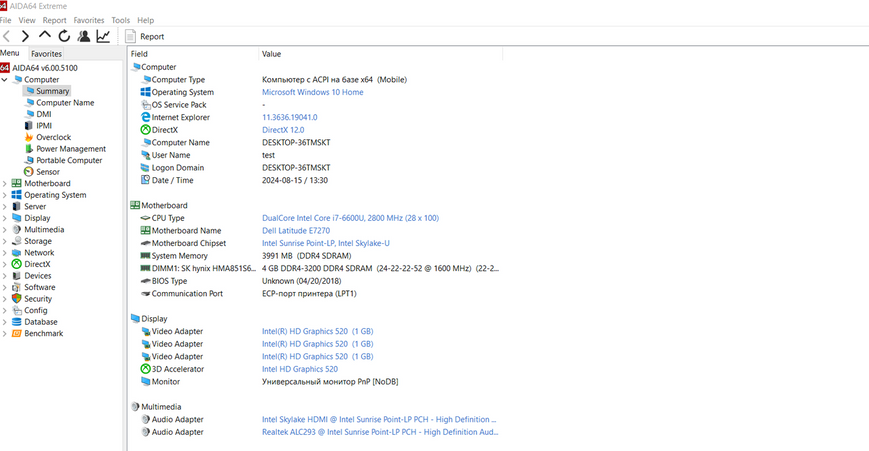The width and height of the screenshot is (869, 451).
Task: Open the DualCore Intel Core i7-6600U link
Action: click(x=350, y=218)
